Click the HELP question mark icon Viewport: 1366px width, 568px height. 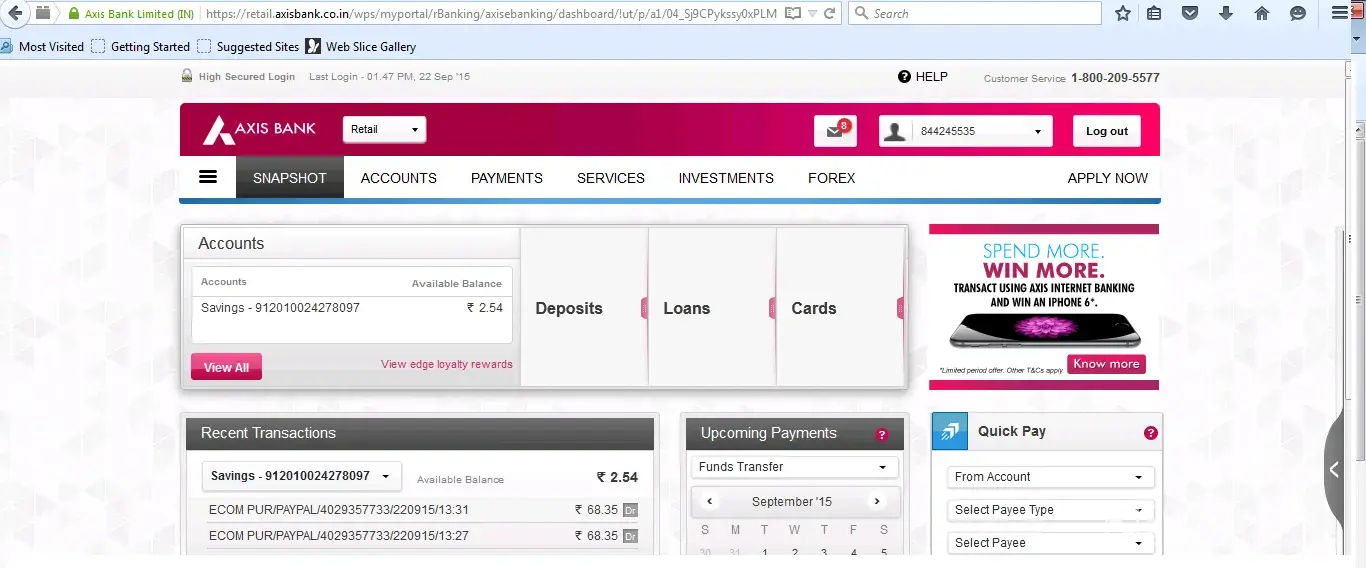pos(904,77)
